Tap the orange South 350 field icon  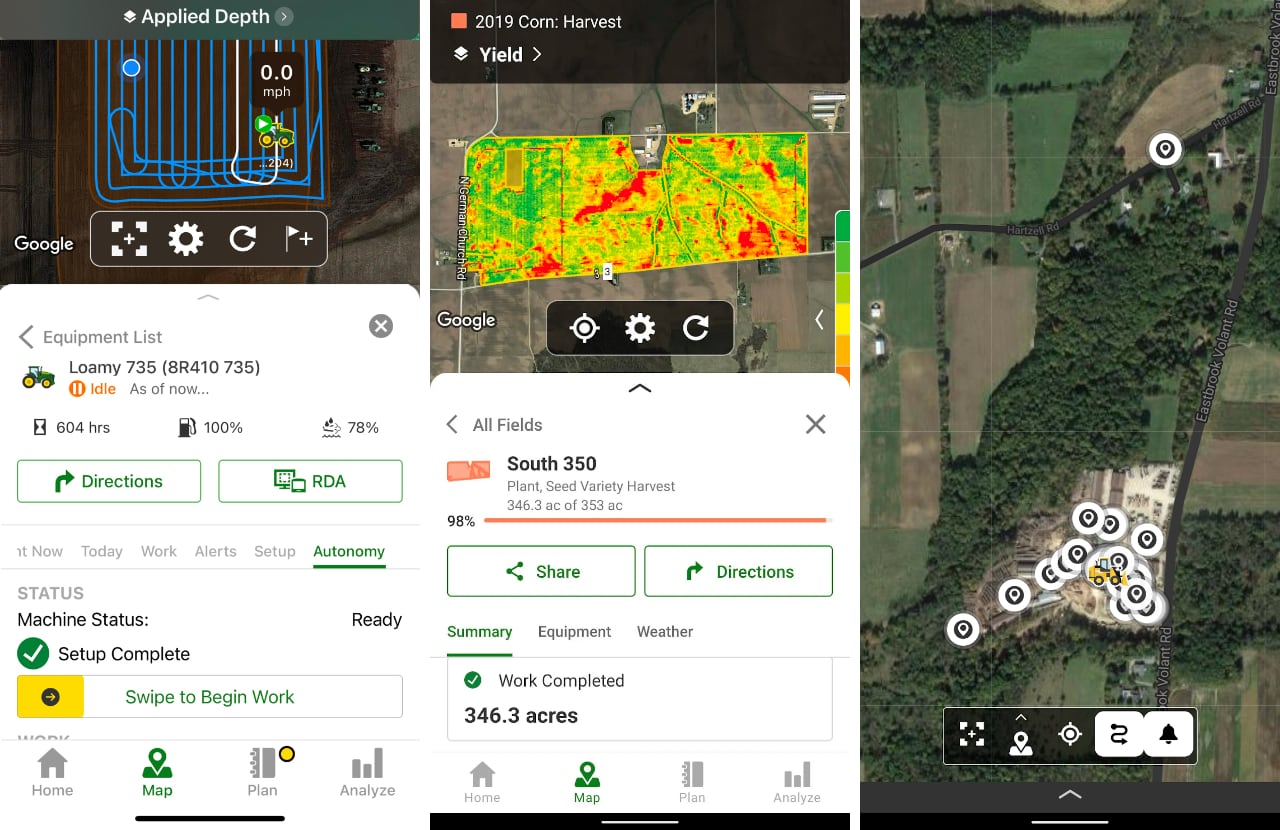pos(468,470)
